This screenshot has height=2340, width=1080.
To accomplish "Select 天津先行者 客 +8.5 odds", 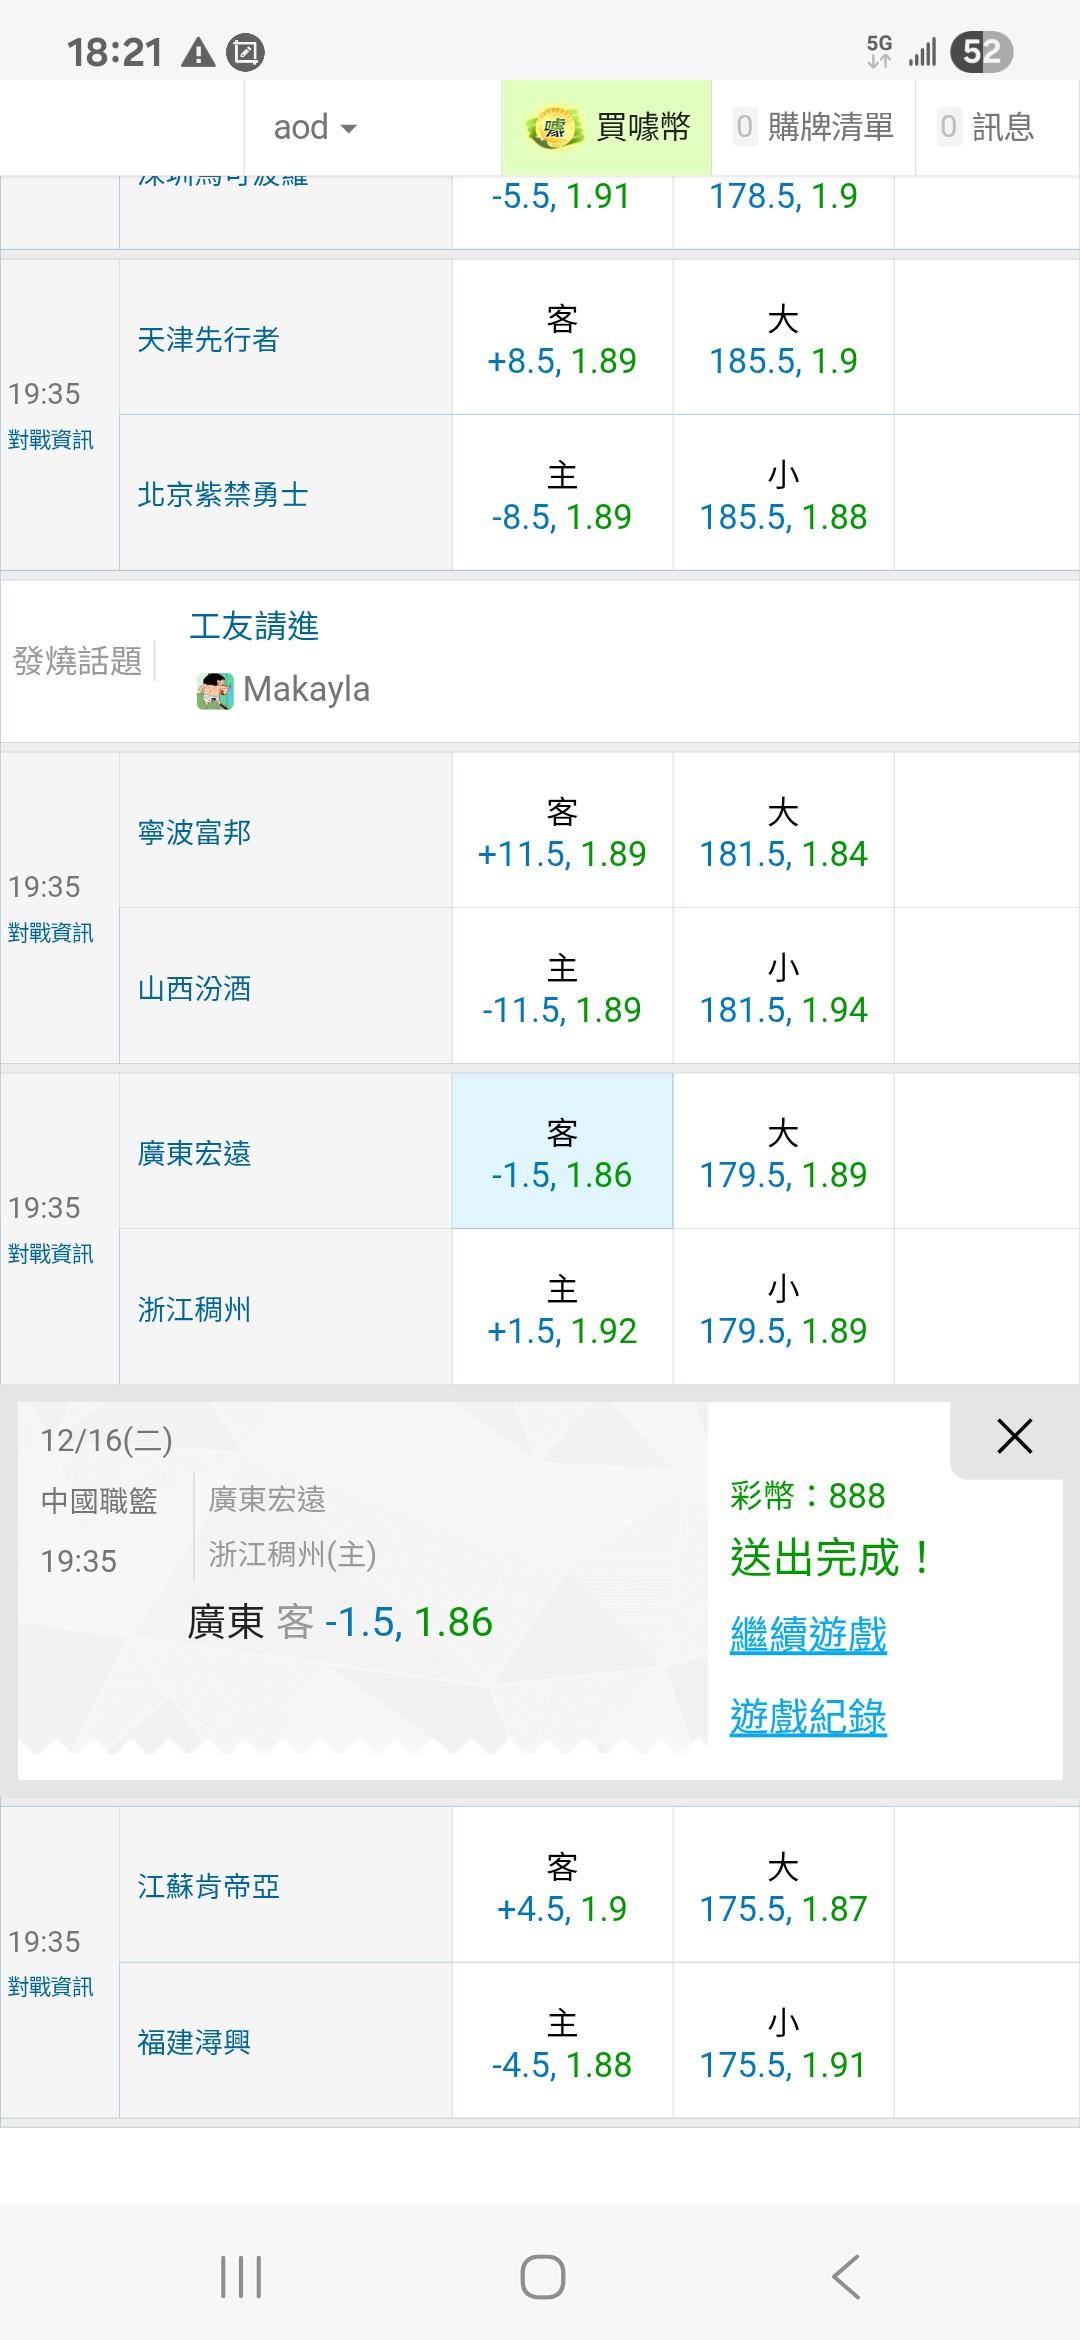I will click(x=562, y=340).
